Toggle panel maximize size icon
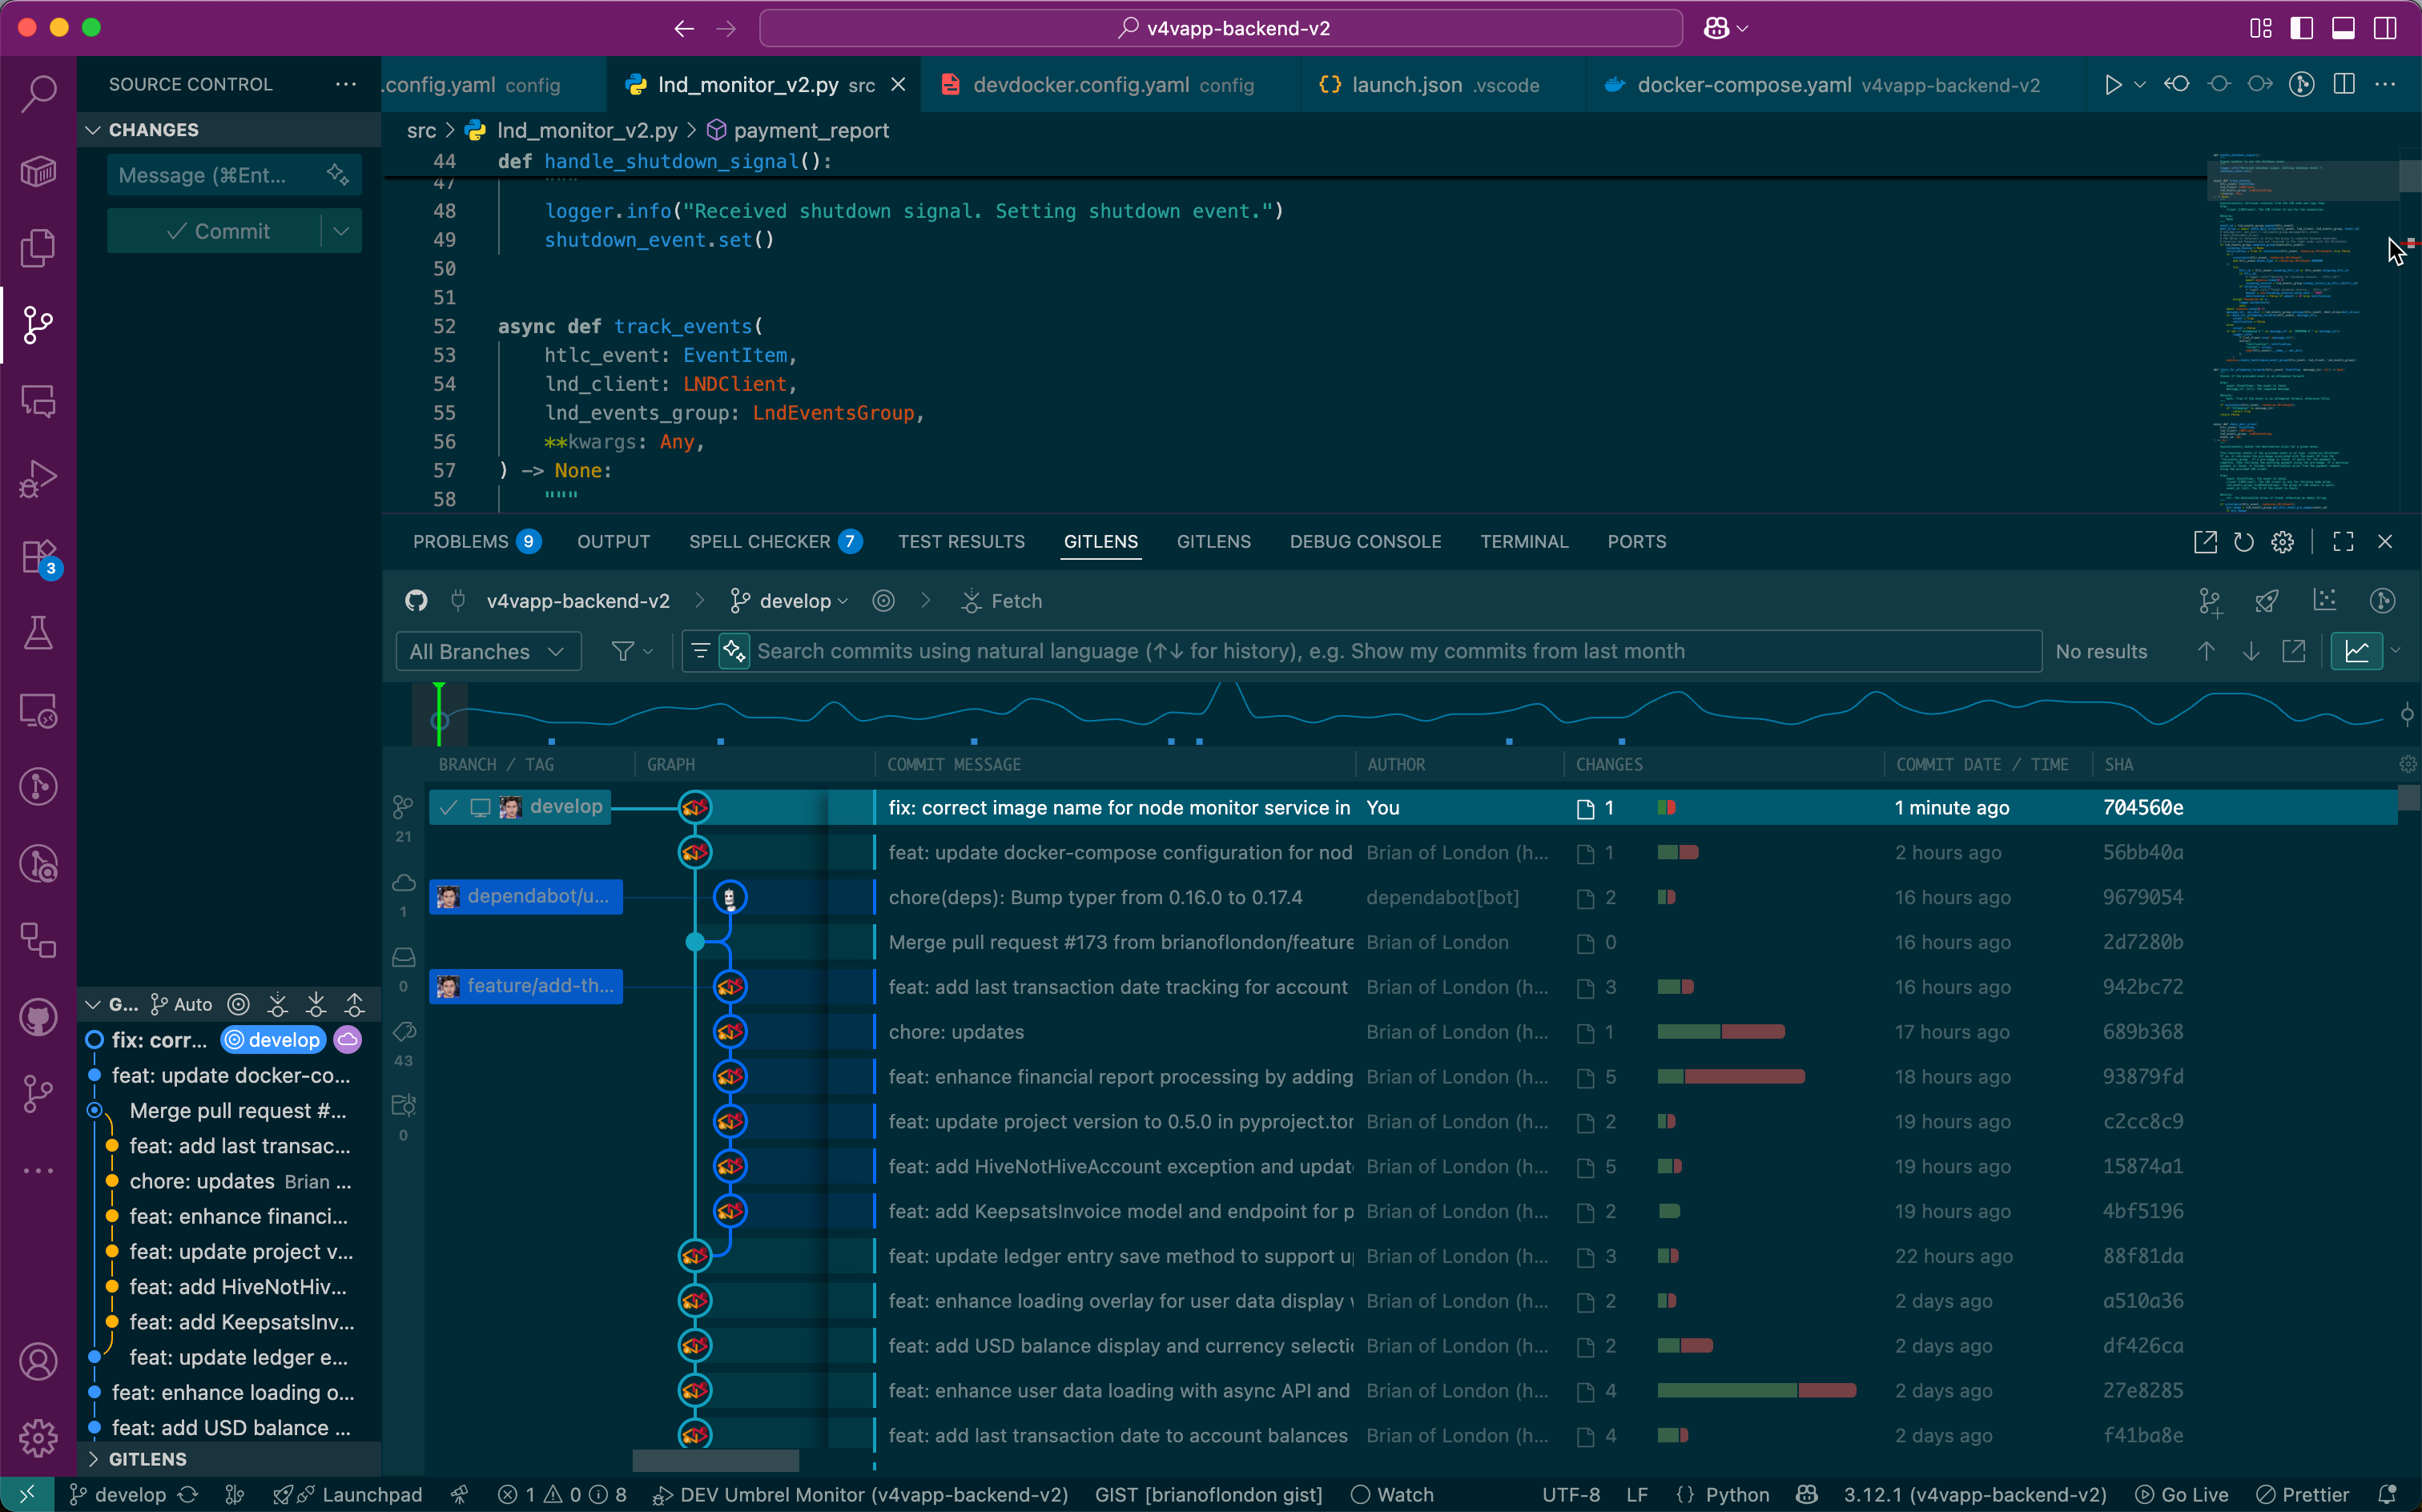The image size is (2422, 1512). [2343, 542]
